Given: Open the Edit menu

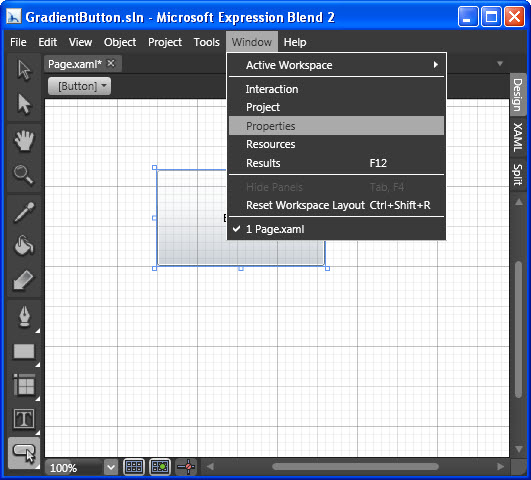Looking at the screenshot, I should pos(47,42).
